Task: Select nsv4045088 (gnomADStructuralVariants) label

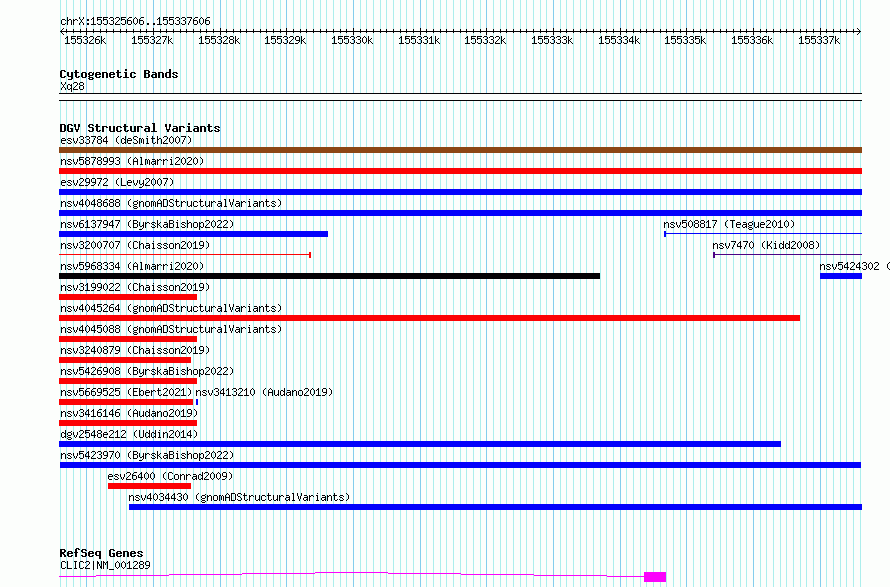Action: click(171, 329)
